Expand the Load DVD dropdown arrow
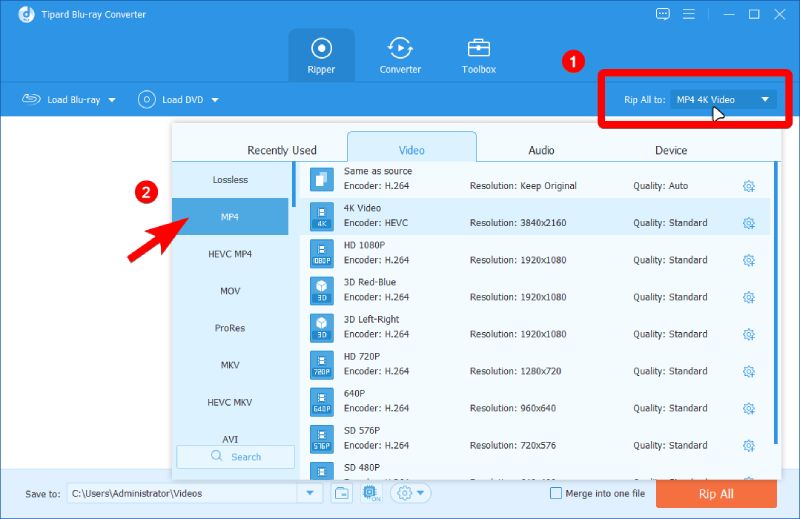The width and height of the screenshot is (800, 519). [x=215, y=100]
